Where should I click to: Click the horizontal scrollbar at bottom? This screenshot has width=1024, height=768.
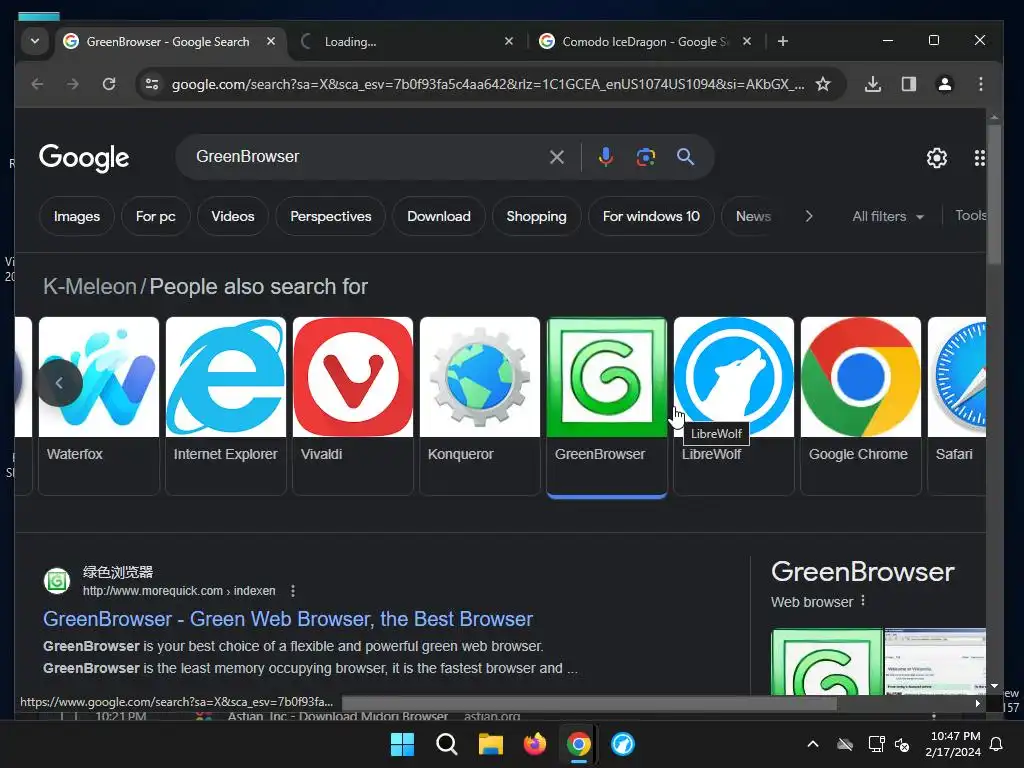coord(589,703)
